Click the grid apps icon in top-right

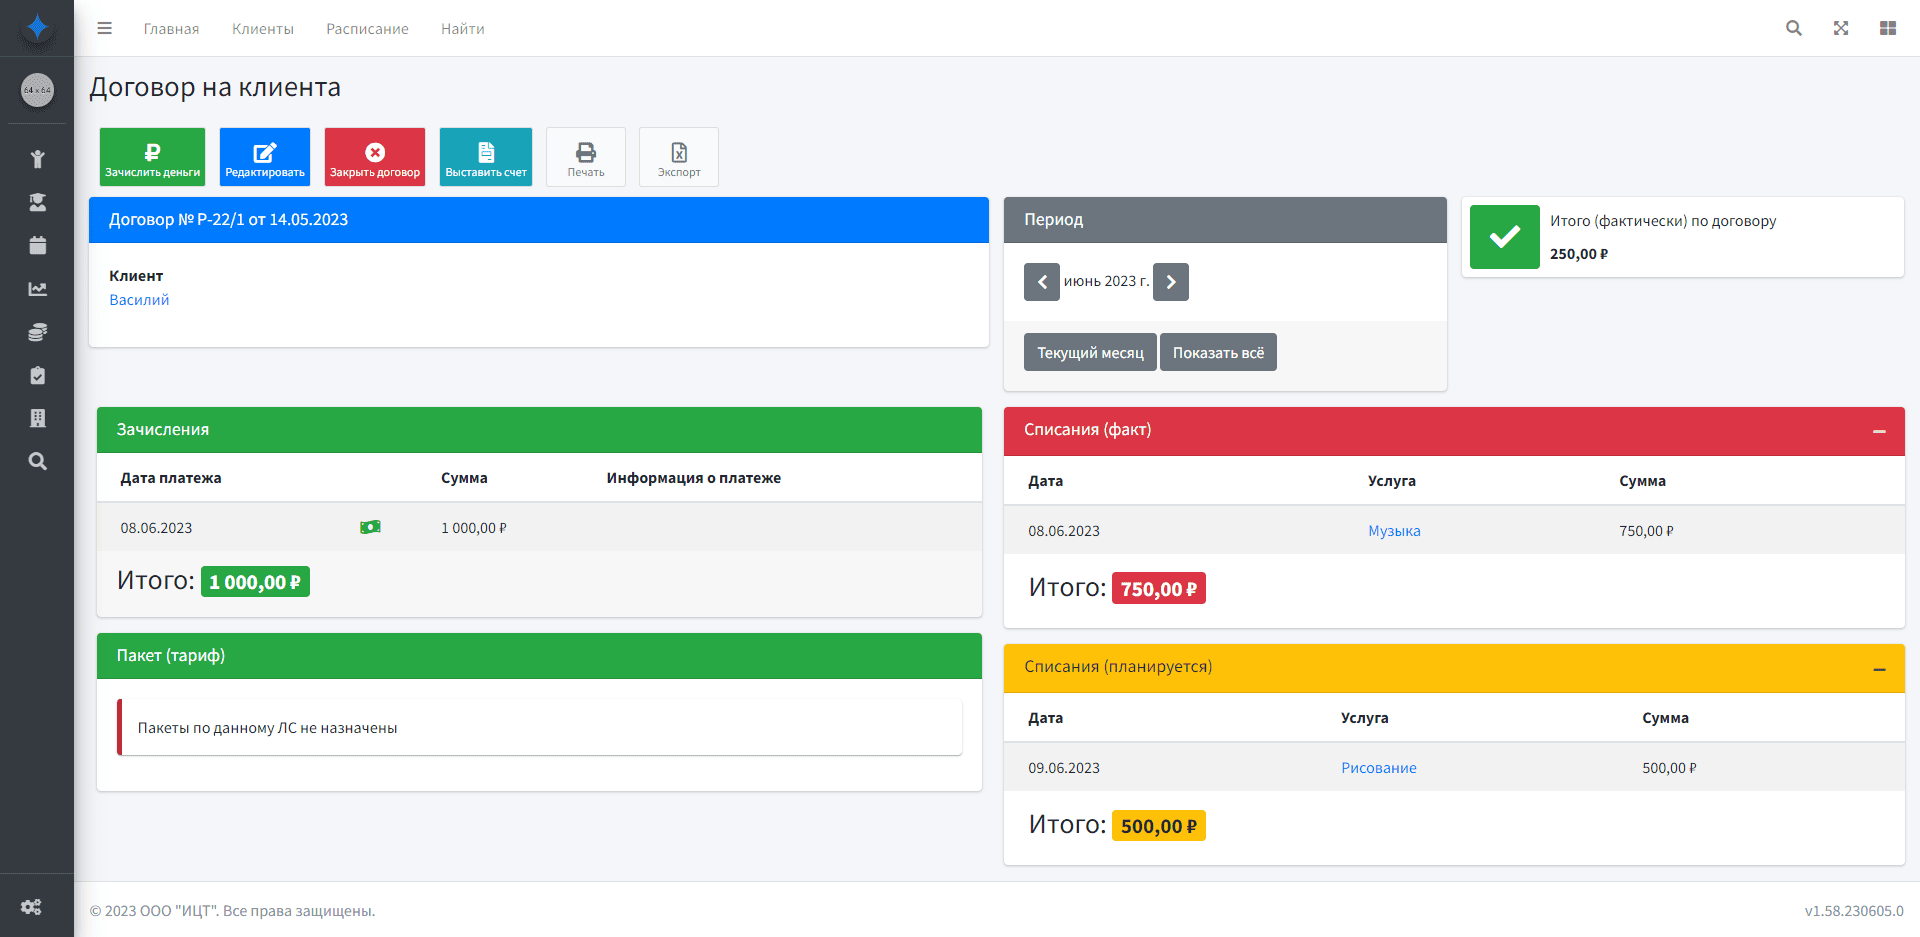[x=1887, y=28]
